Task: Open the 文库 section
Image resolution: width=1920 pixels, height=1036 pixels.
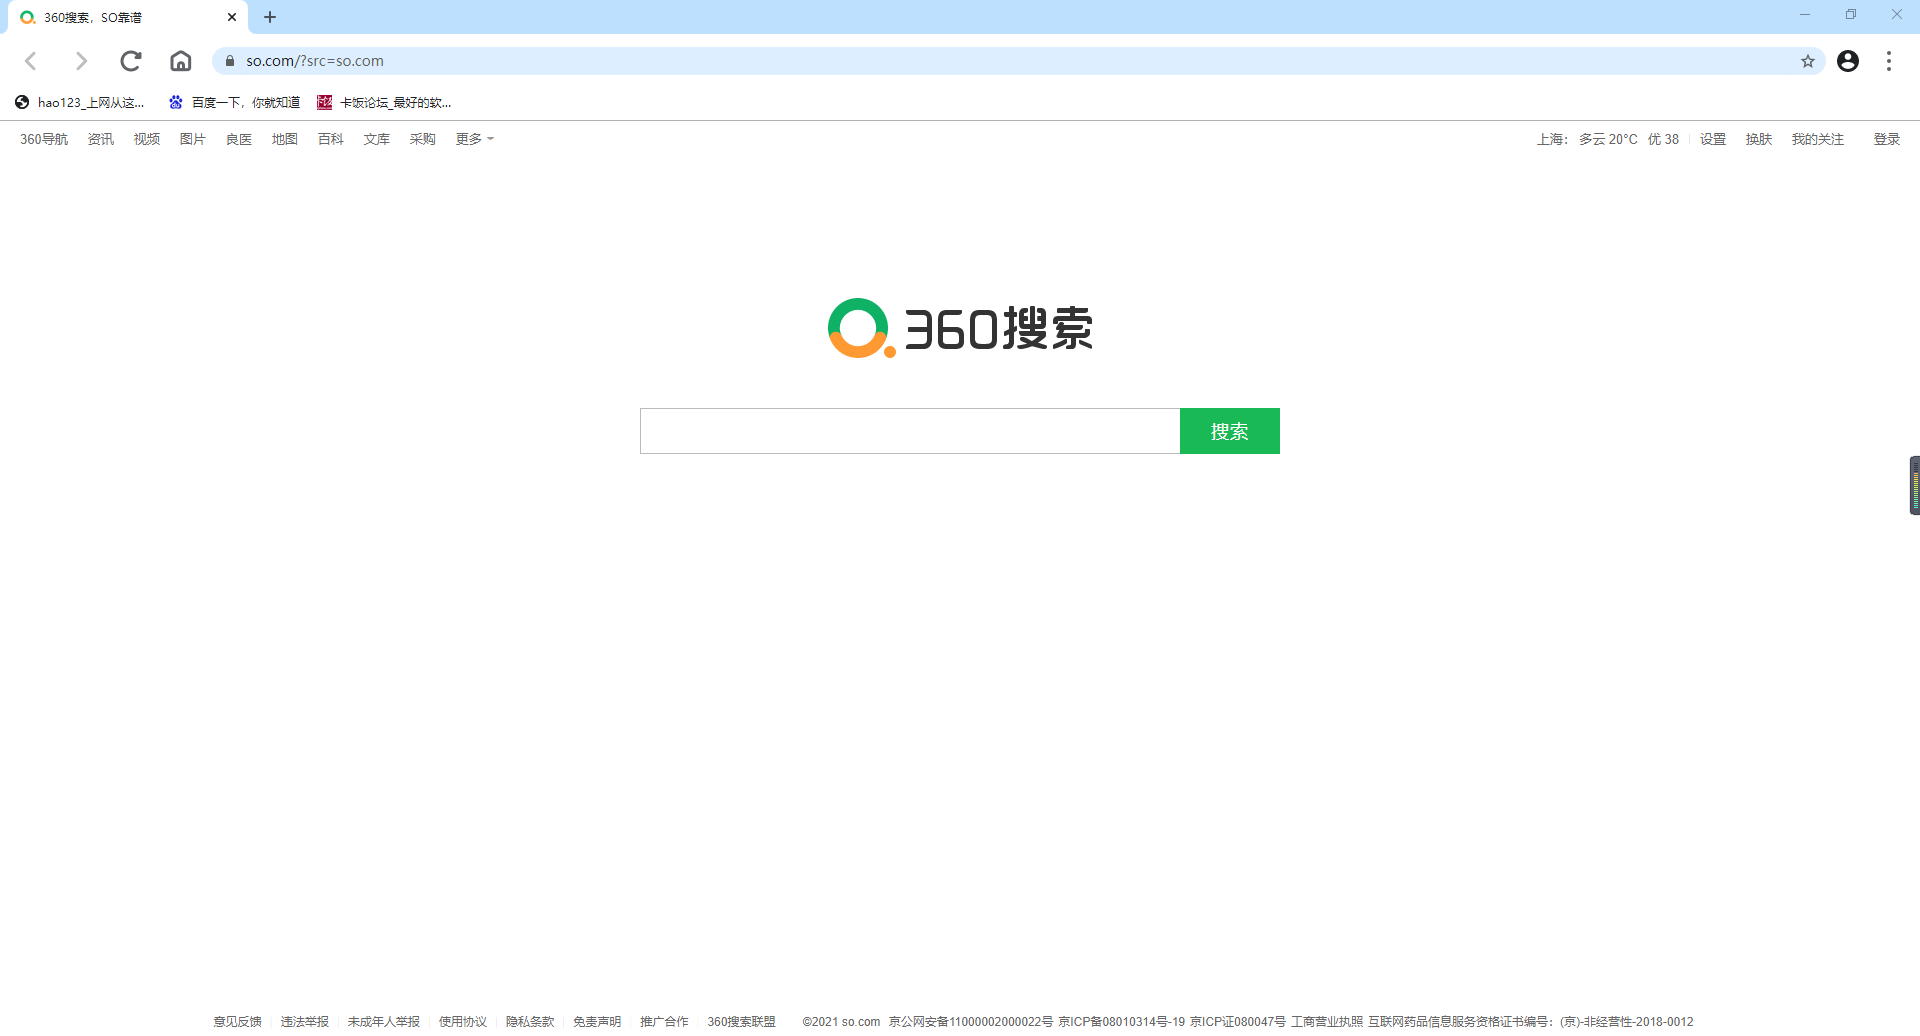Action: click(x=377, y=139)
